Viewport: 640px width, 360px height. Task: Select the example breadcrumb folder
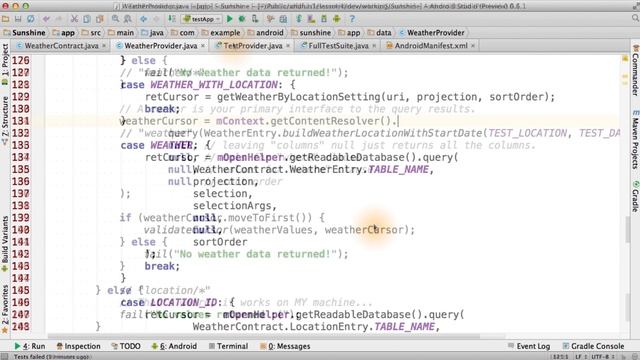point(221,33)
